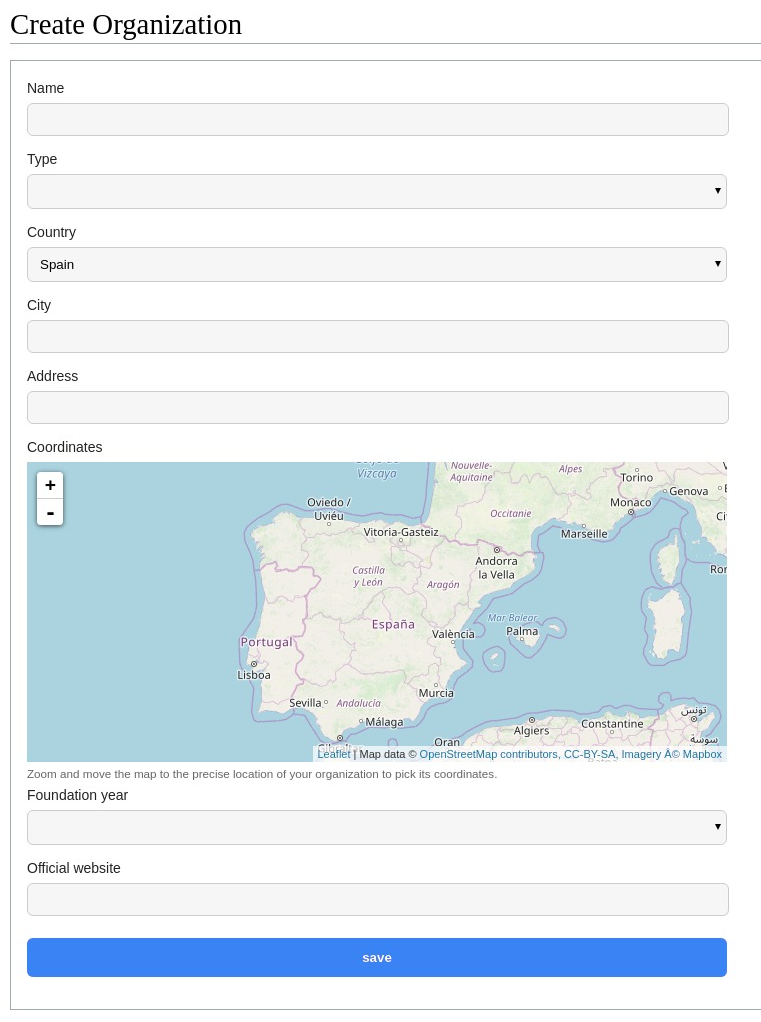Select Palma on the map
Screen dimensions: 761x1022
click(522, 631)
